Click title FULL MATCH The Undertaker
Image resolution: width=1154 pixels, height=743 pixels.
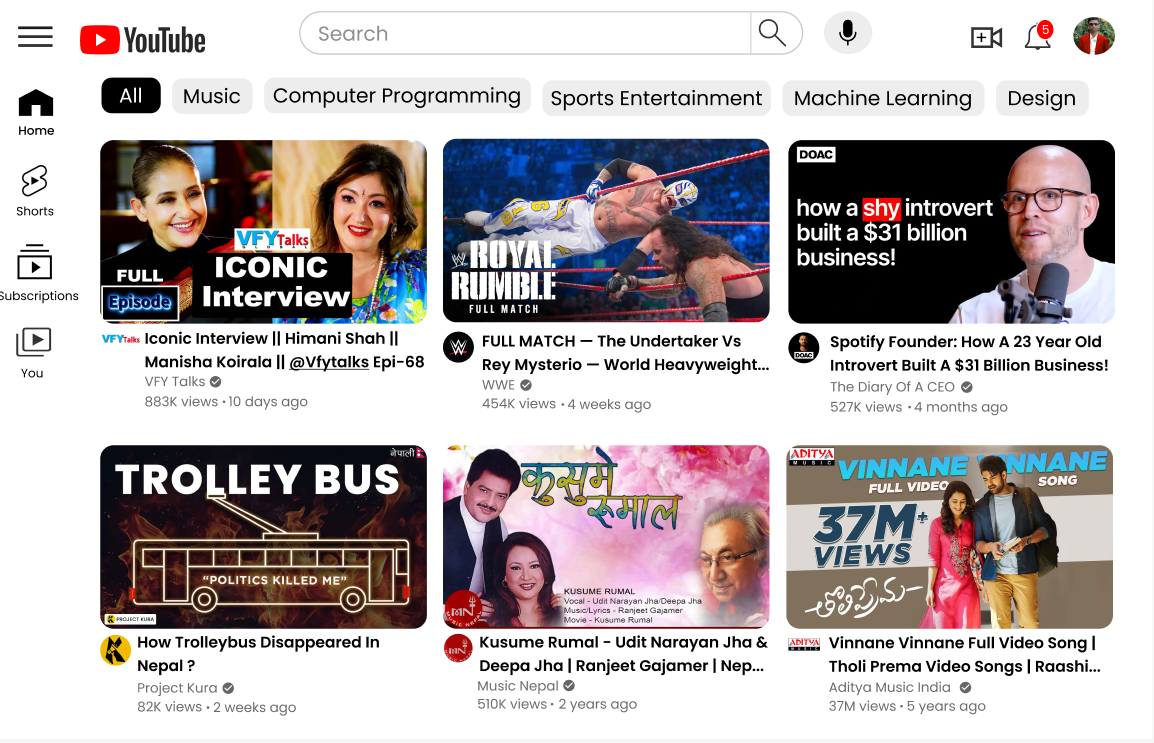click(x=626, y=353)
